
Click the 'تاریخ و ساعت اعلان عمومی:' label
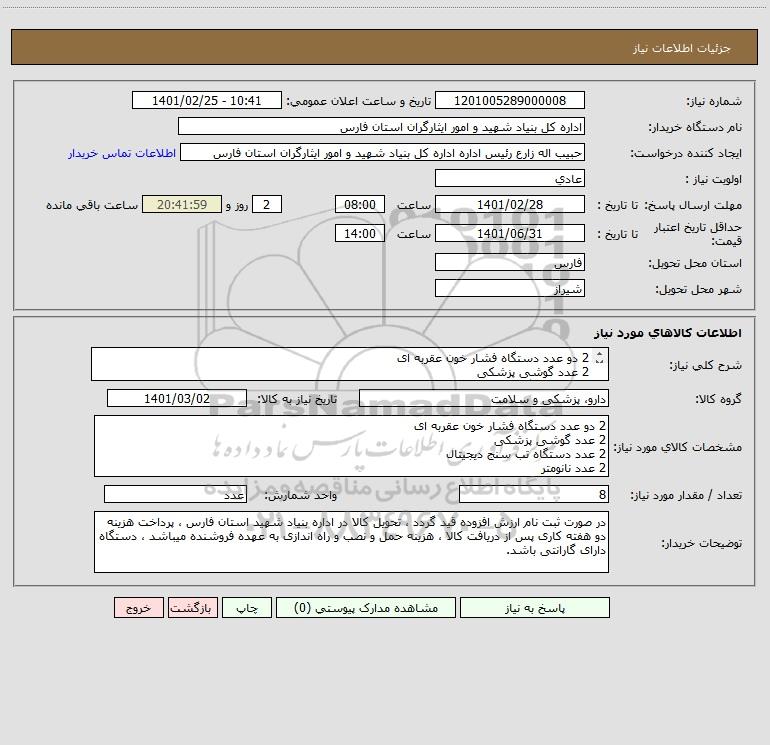point(358,101)
